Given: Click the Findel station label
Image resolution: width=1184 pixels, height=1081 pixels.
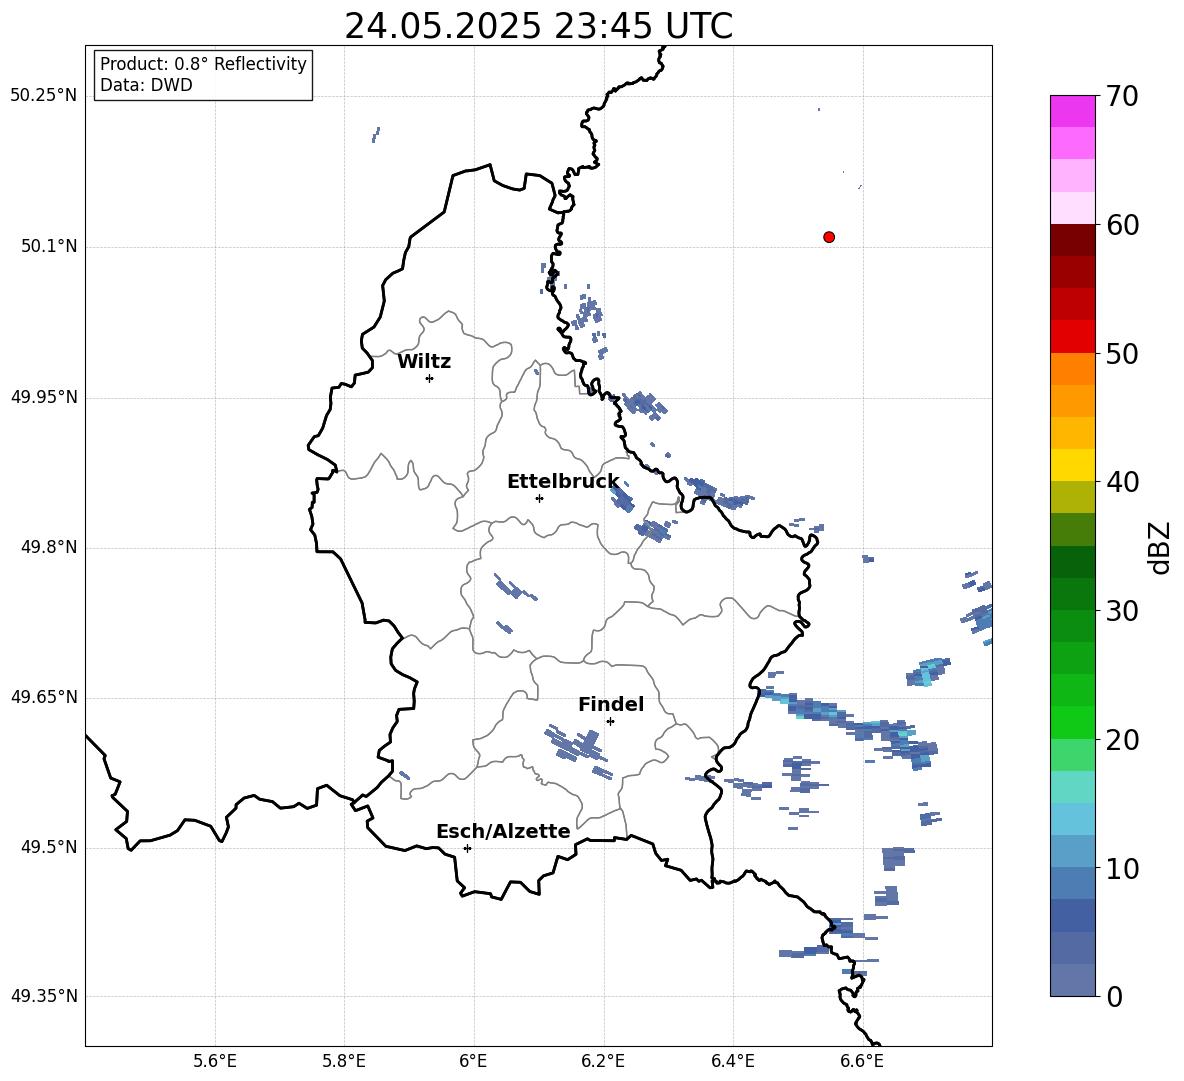Looking at the screenshot, I should (x=611, y=704).
